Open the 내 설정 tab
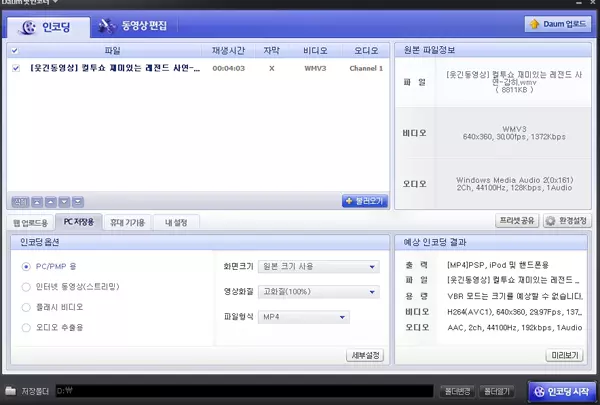Screen dimensions: 600x405 pos(176,222)
